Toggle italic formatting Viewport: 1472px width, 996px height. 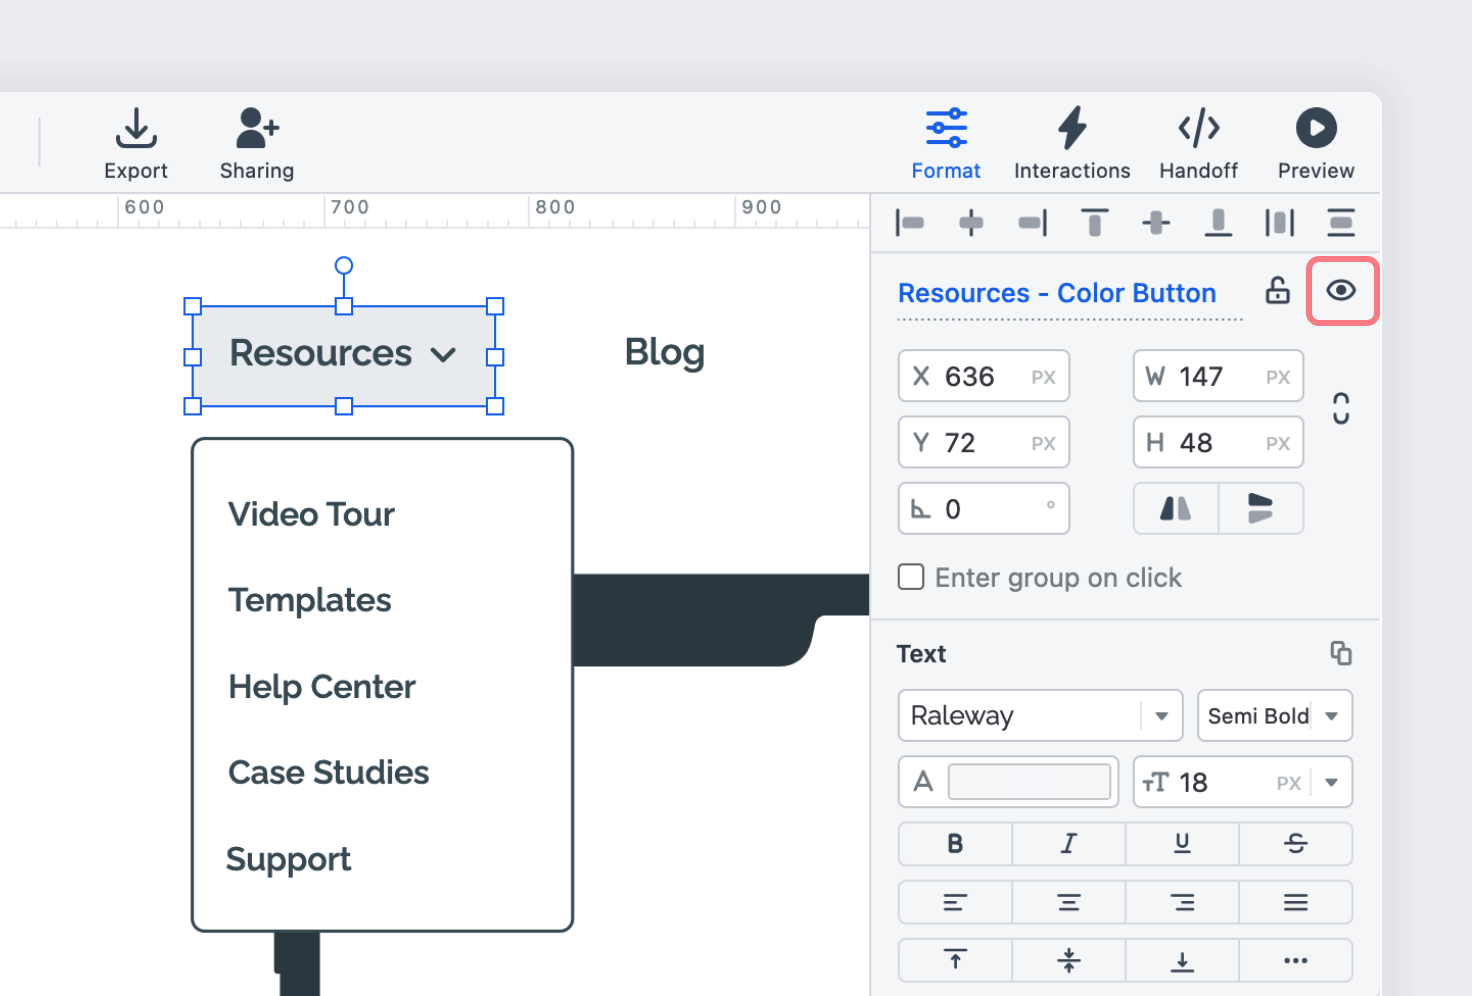tap(1069, 844)
